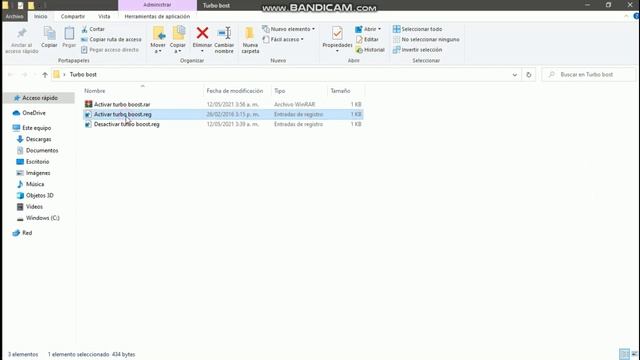
Task: Sort by Fecha de modificación column
Action: [235, 91]
